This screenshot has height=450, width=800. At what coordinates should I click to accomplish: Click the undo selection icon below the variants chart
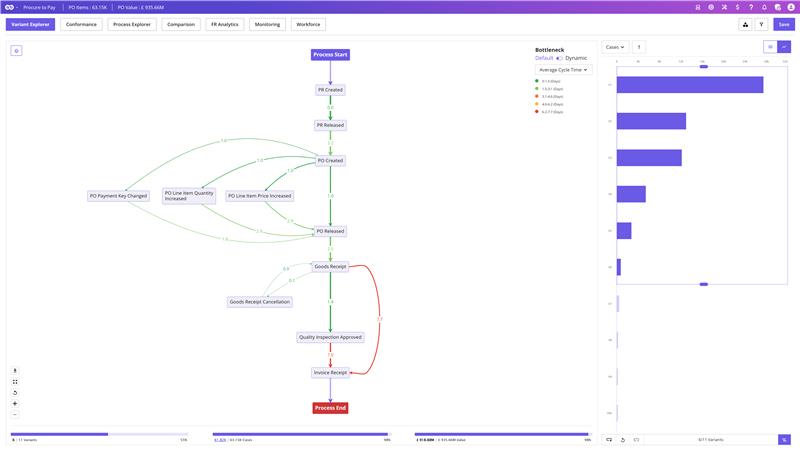click(x=623, y=439)
